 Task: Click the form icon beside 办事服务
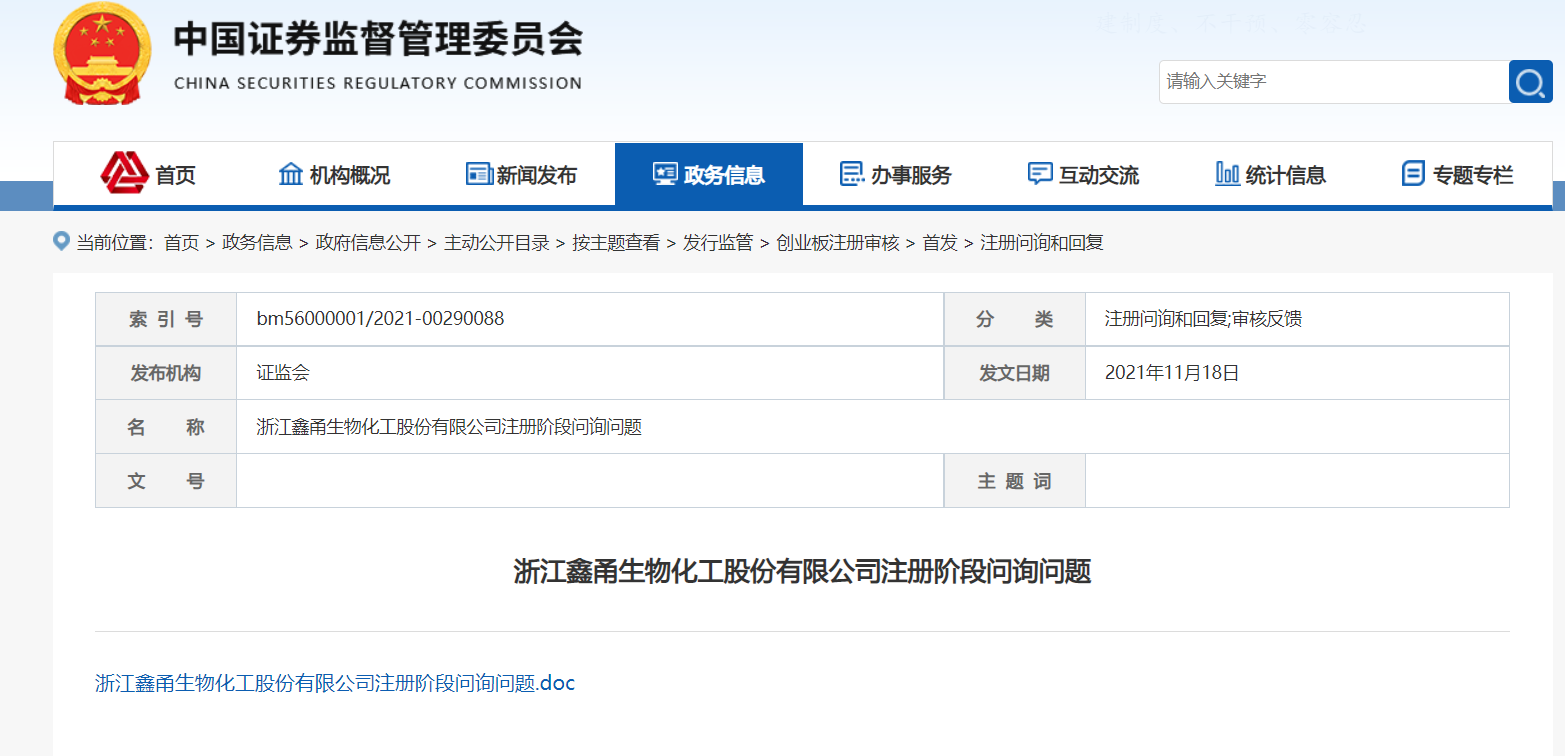(852, 174)
